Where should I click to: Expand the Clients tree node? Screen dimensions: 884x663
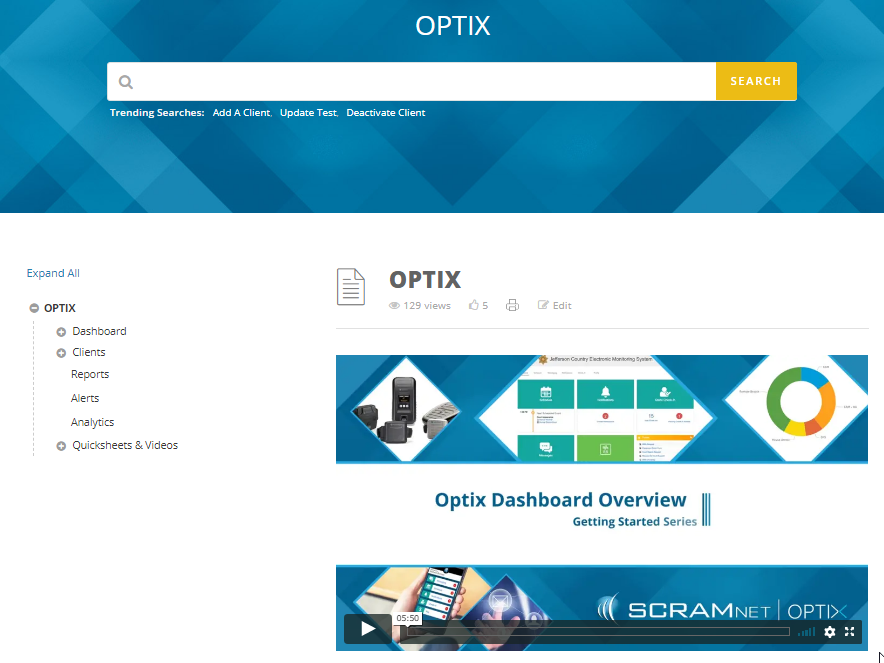point(61,353)
